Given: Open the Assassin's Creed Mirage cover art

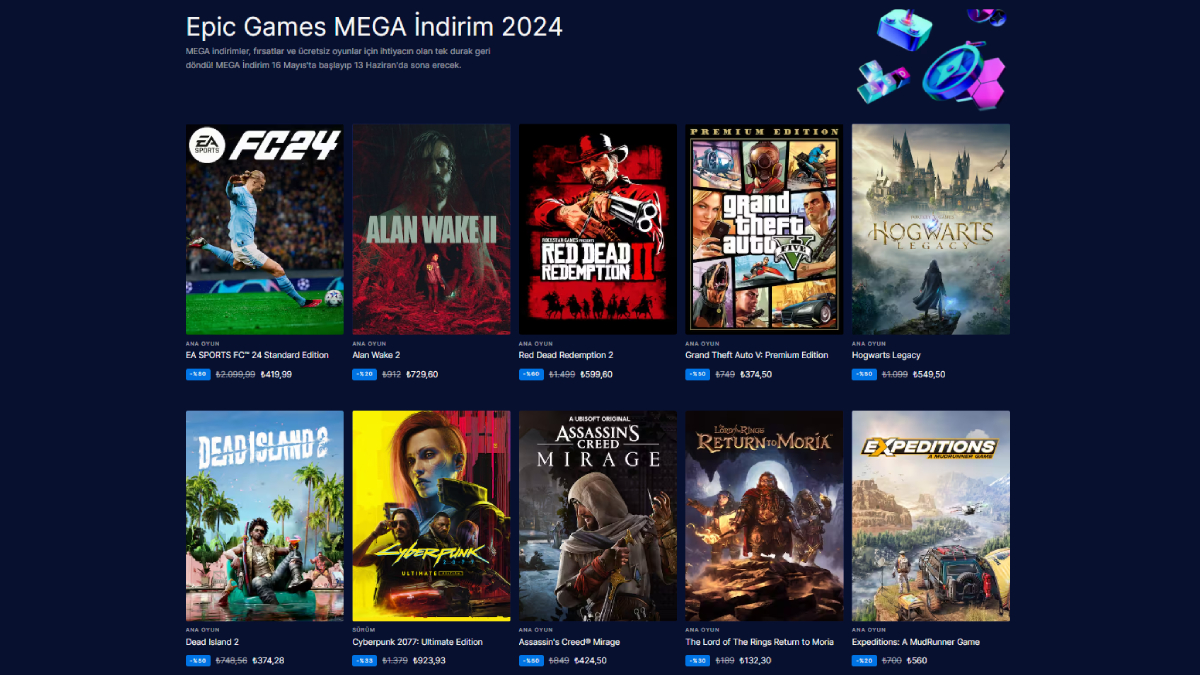Looking at the screenshot, I should [x=598, y=516].
